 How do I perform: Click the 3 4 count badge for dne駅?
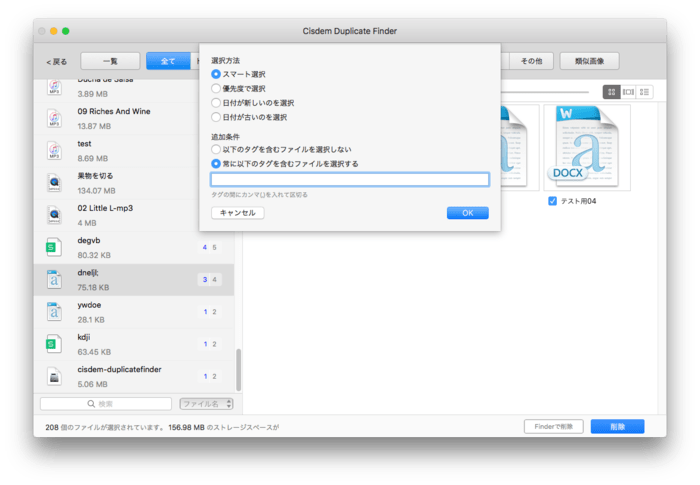tap(209, 280)
